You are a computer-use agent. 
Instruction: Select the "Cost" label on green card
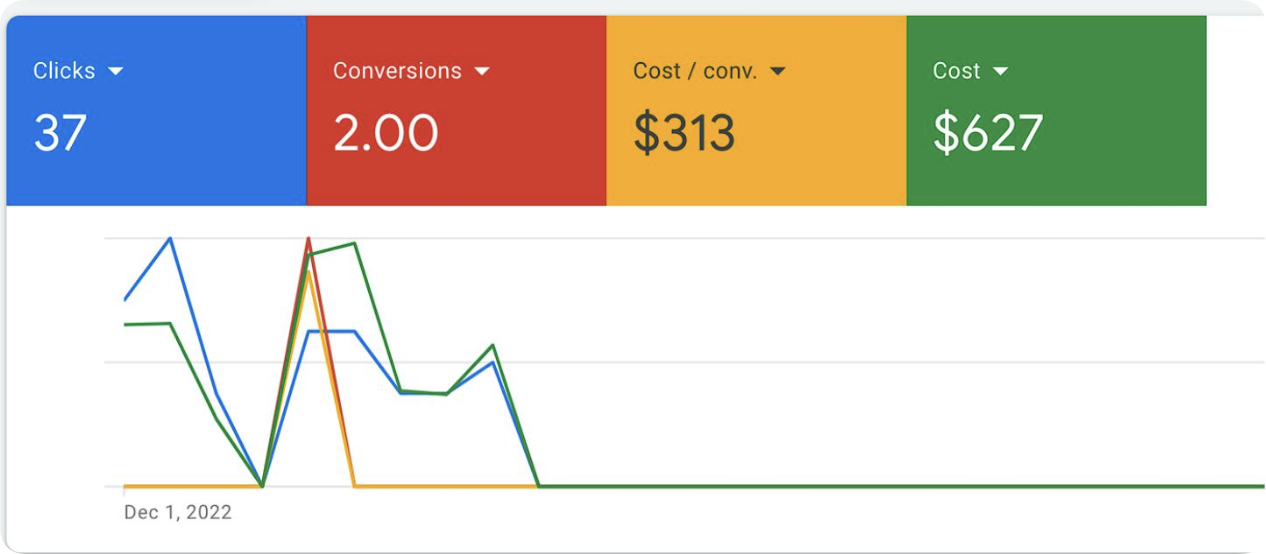(956, 71)
